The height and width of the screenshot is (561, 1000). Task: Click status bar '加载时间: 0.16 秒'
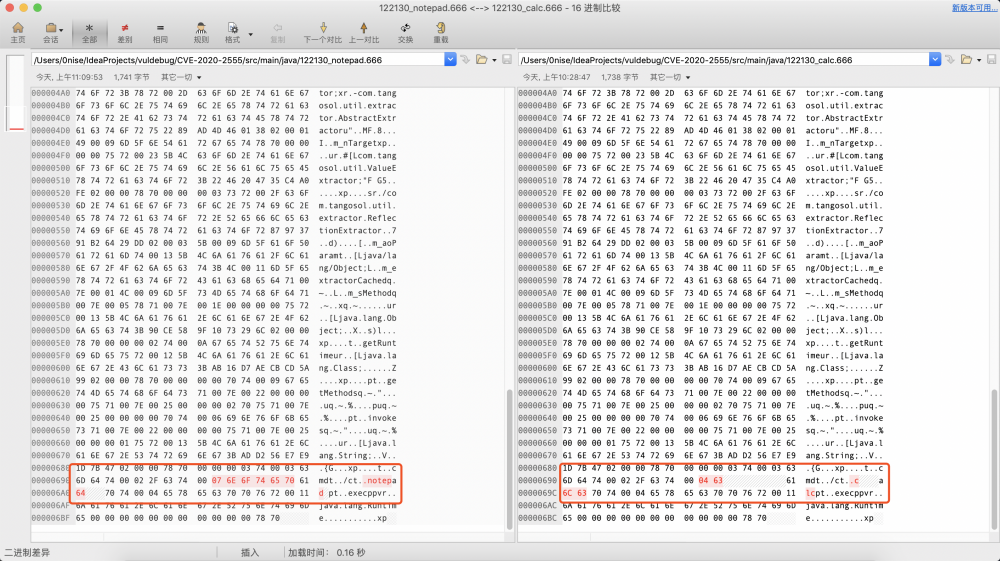(327, 553)
